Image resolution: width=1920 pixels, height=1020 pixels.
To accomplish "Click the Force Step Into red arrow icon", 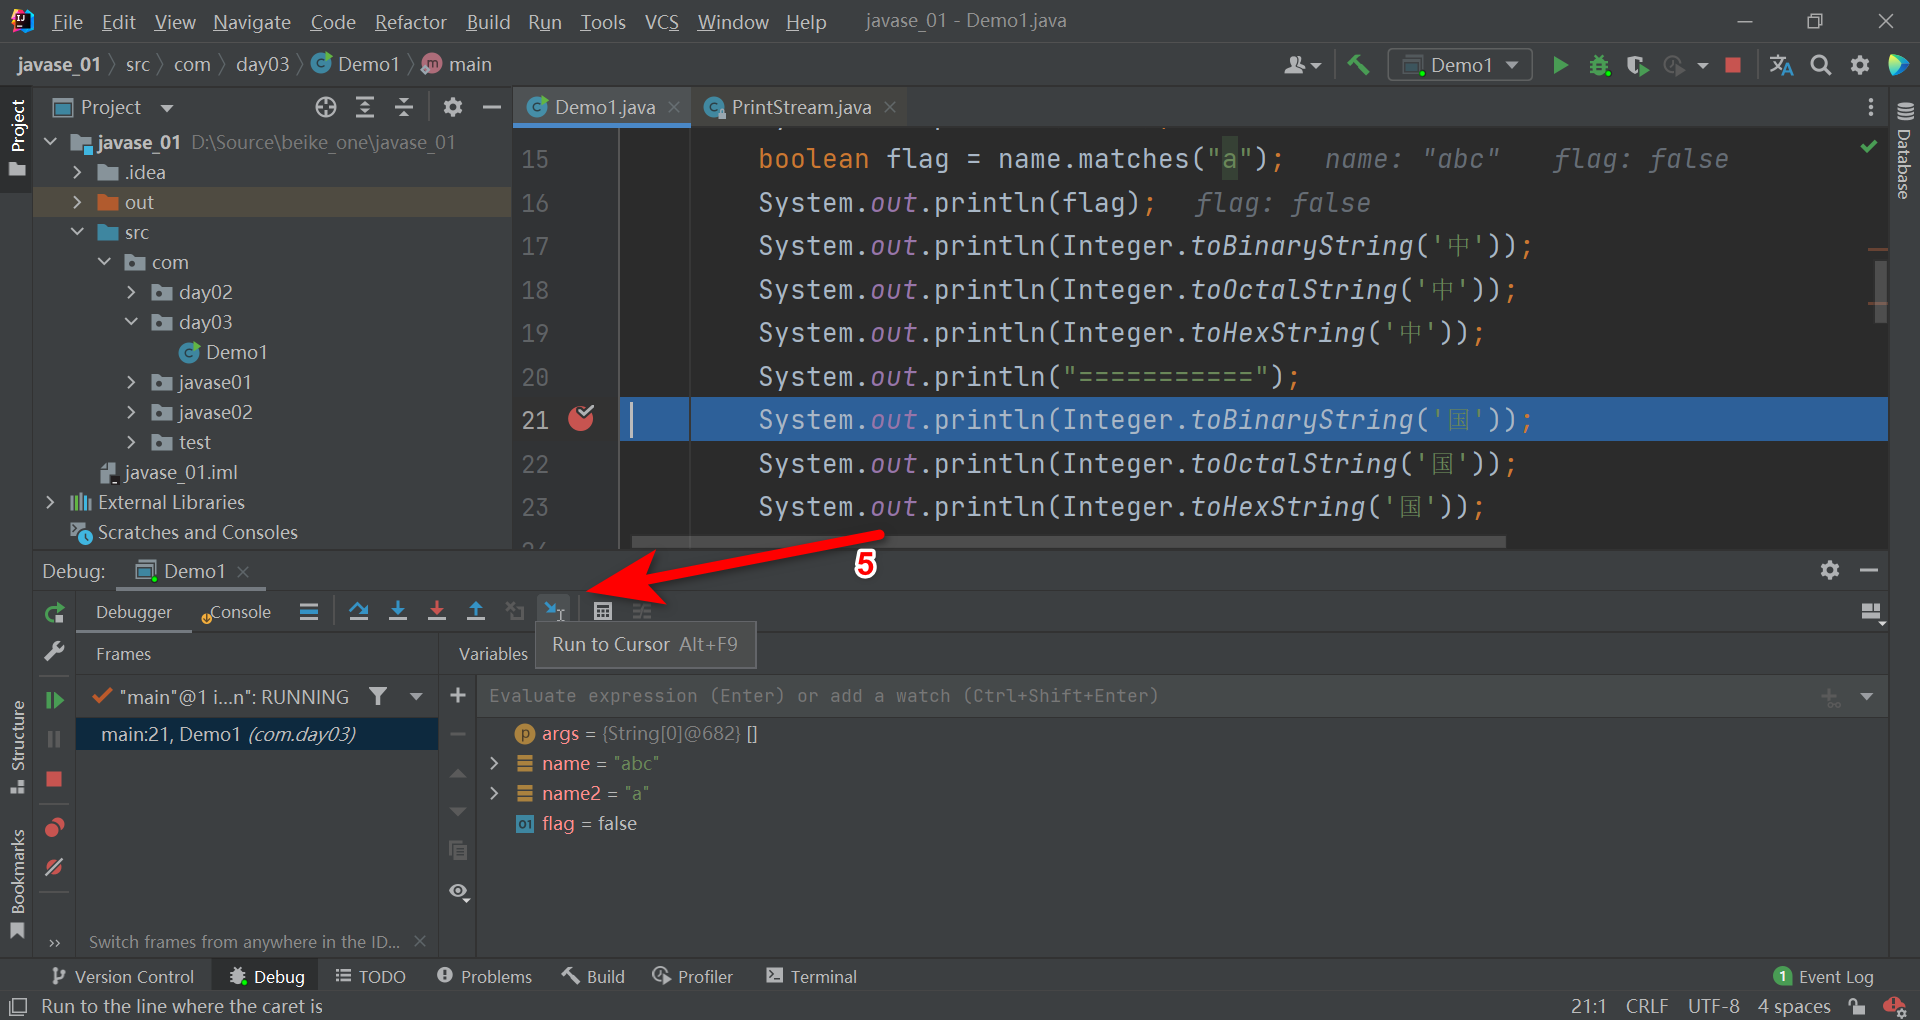I will [437, 611].
